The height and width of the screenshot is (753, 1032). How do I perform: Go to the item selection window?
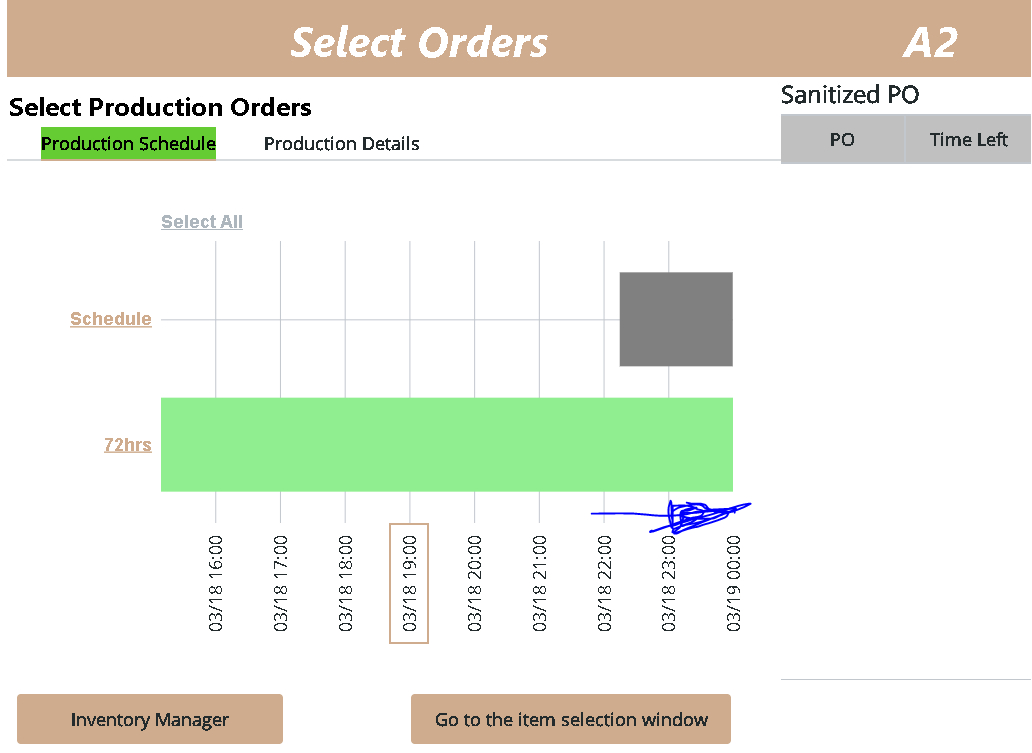click(571, 720)
